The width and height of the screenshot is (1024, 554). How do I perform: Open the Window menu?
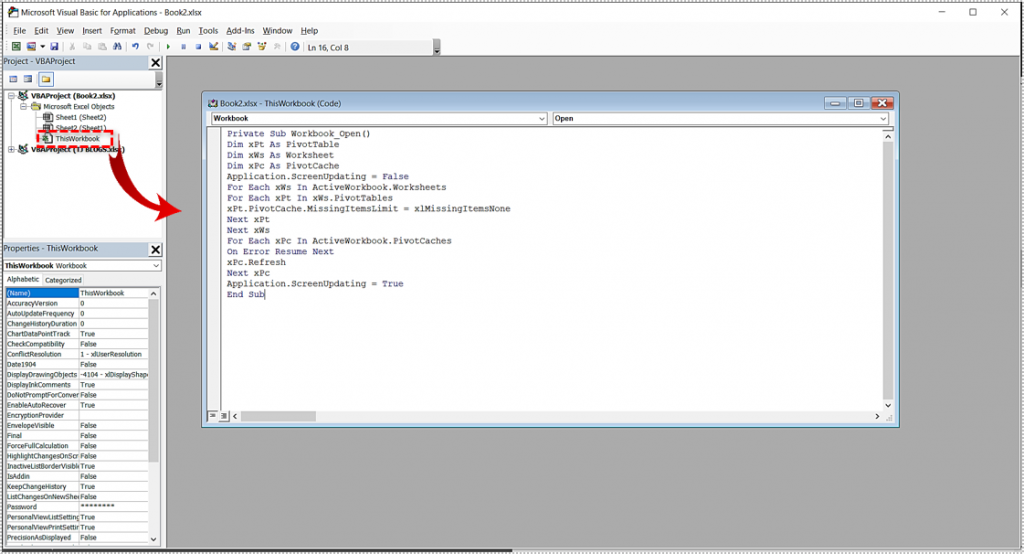point(278,31)
